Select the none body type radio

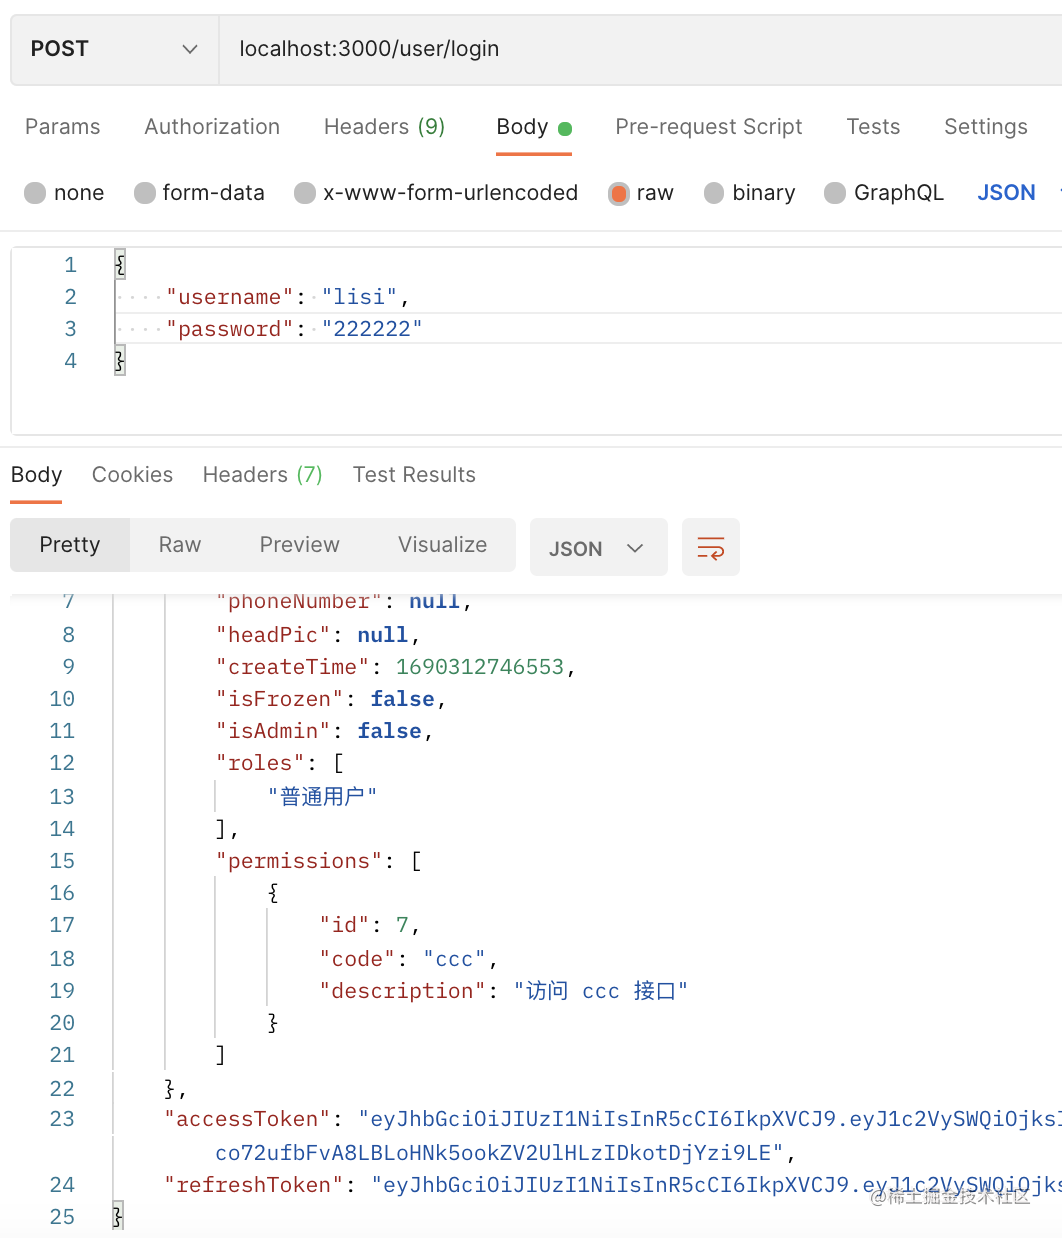click(36, 193)
